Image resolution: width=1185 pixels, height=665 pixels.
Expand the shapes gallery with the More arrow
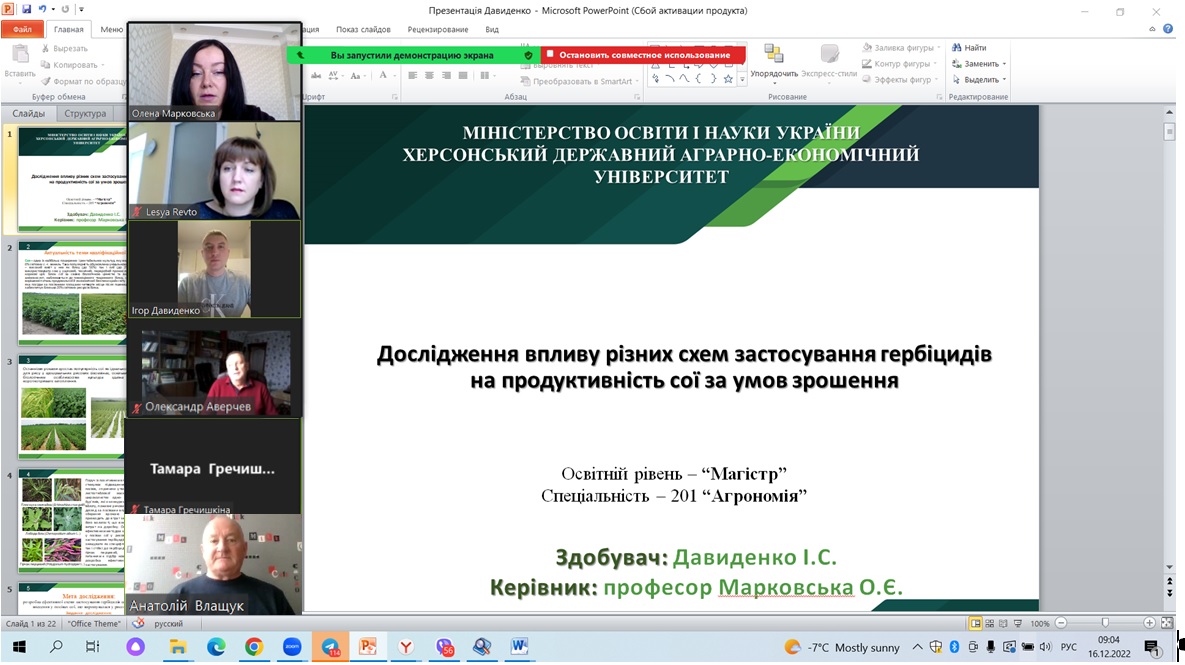coord(742,79)
